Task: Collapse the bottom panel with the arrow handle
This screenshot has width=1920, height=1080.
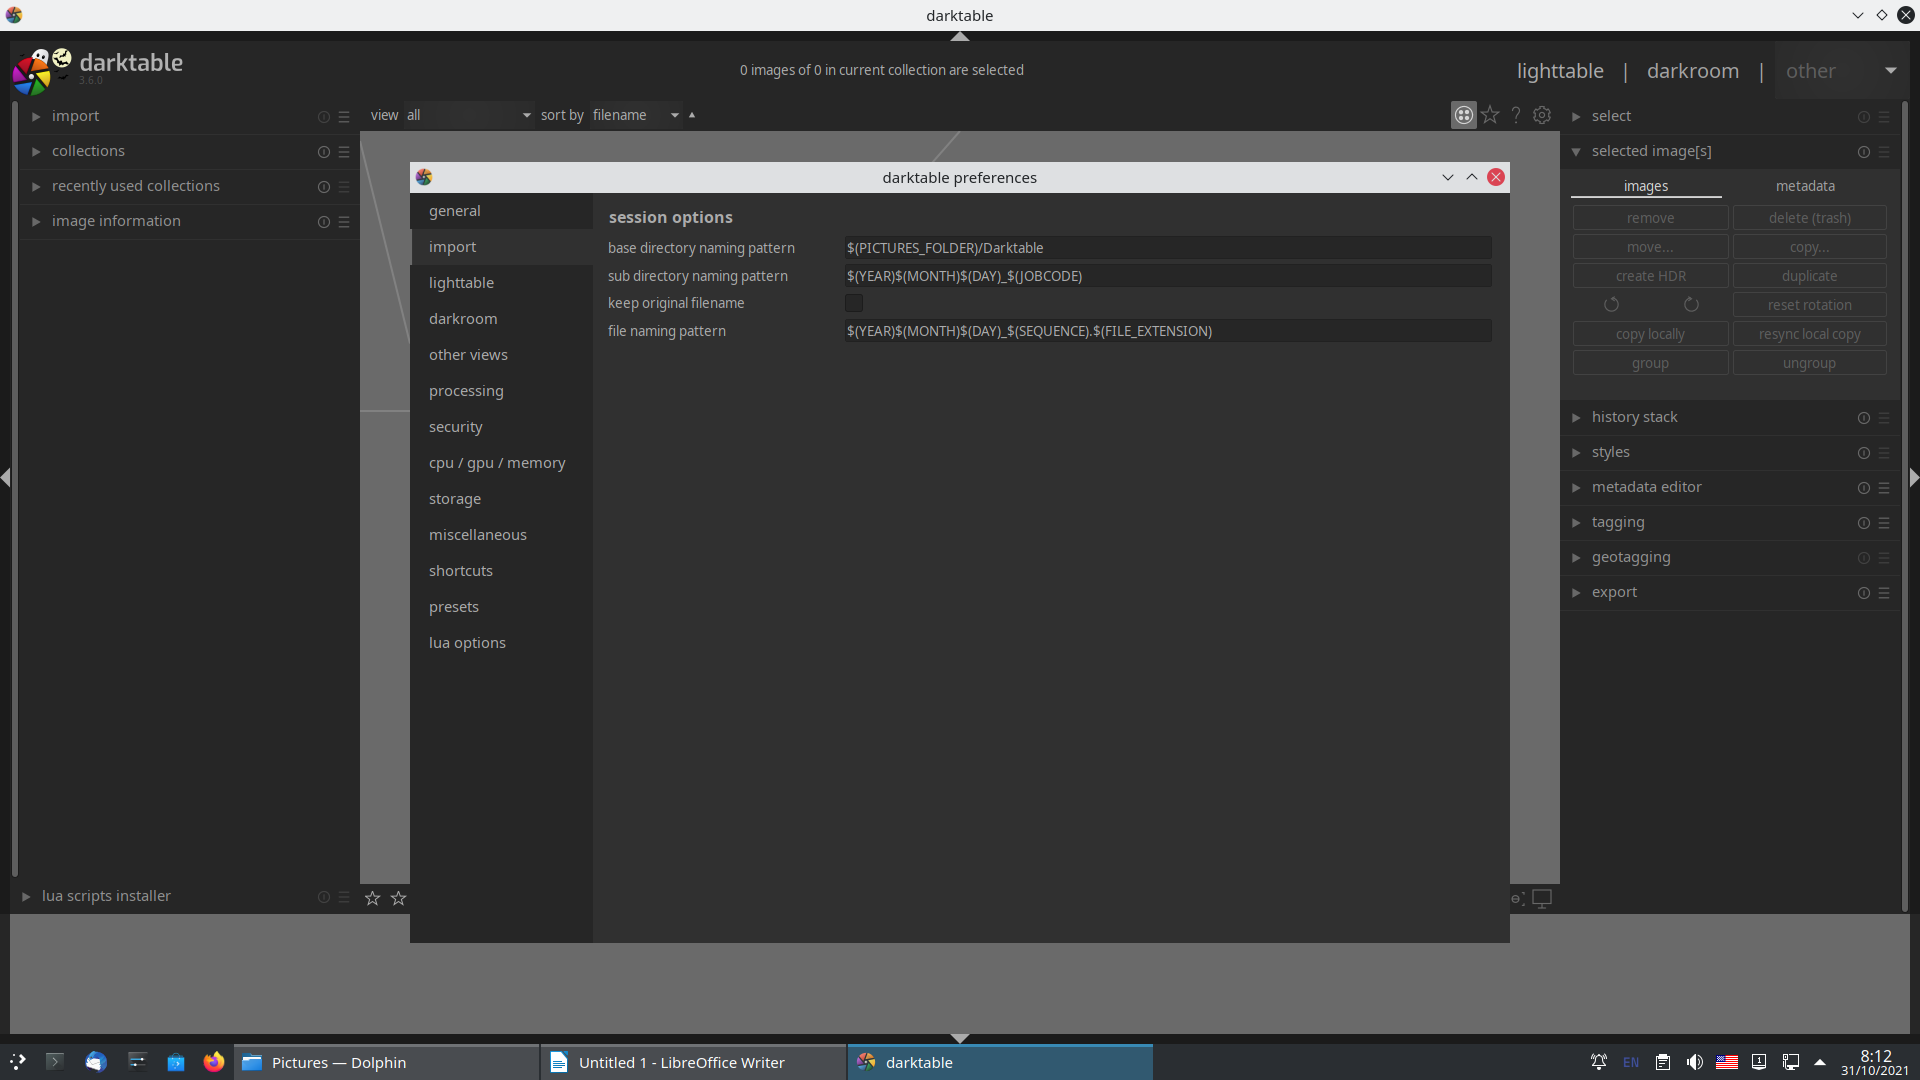Action: click(x=959, y=1038)
